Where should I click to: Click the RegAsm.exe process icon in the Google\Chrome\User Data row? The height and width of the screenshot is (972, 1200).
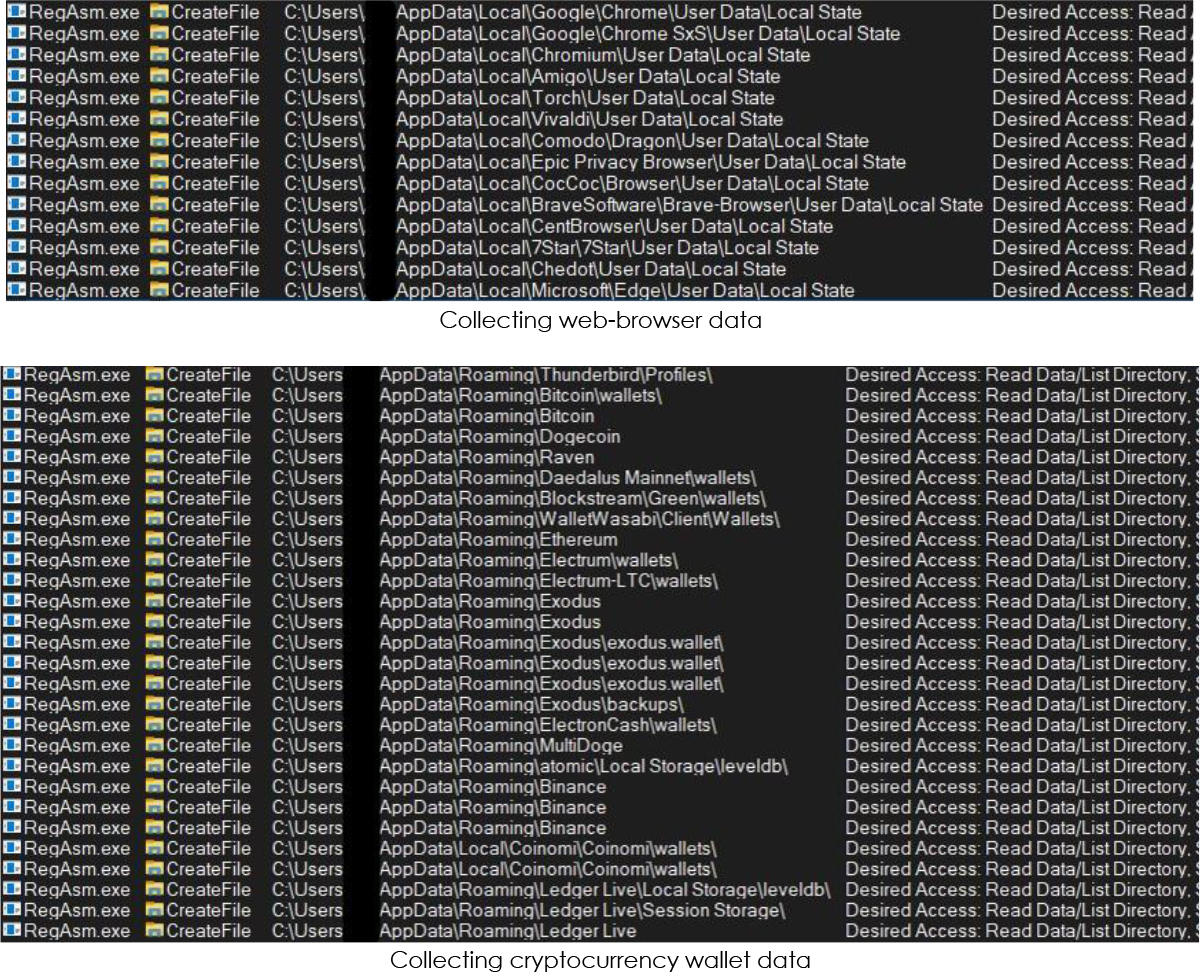(x=17, y=12)
